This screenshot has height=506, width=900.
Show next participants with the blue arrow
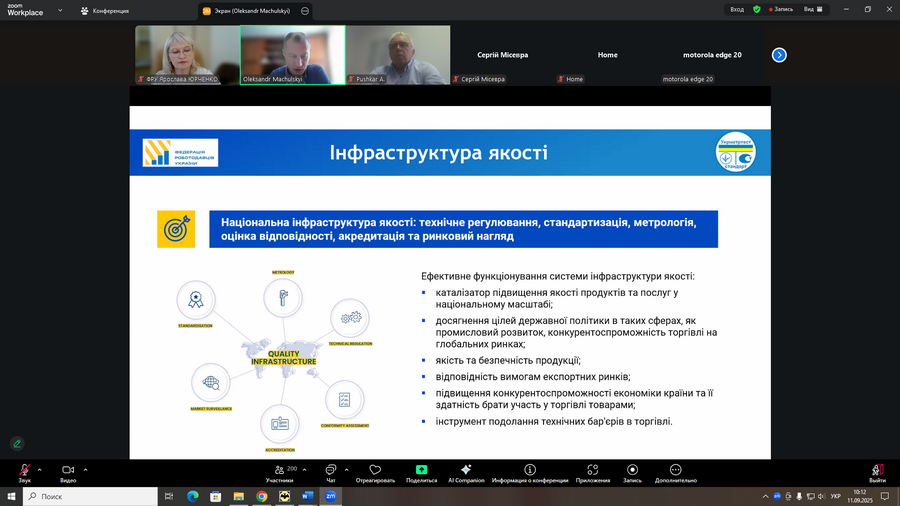(x=779, y=55)
